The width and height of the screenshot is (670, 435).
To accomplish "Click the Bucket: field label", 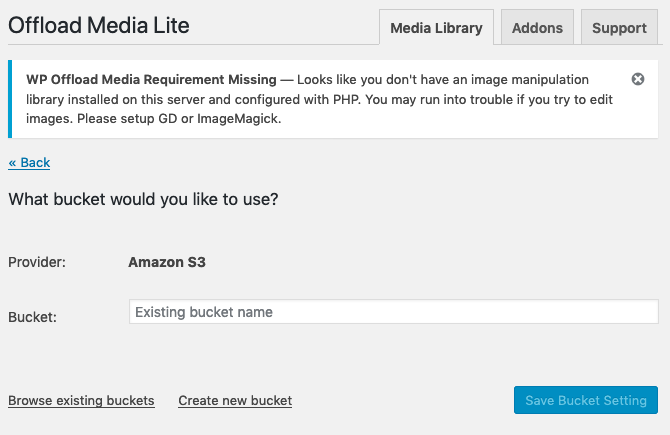I will click(32, 317).
